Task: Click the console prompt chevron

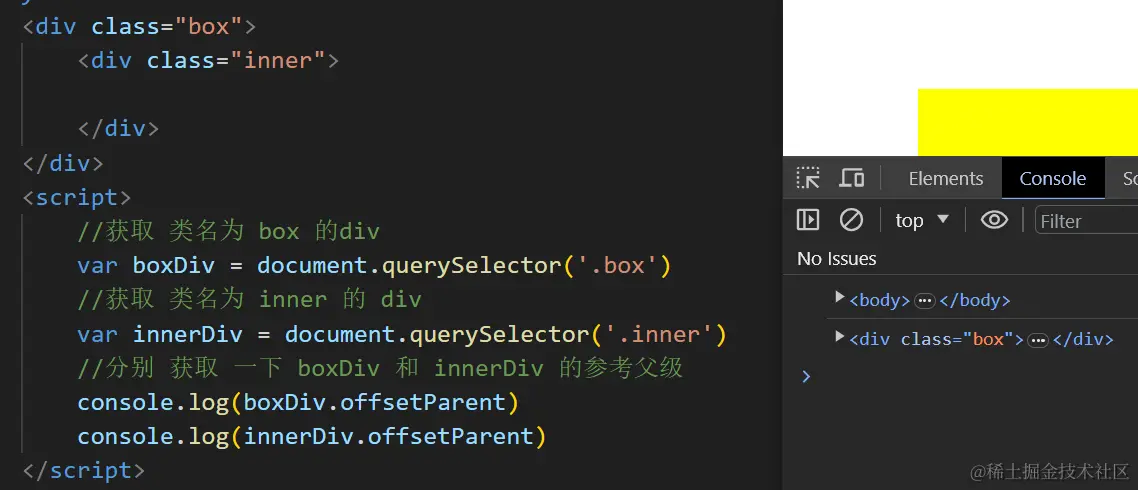Action: (806, 376)
